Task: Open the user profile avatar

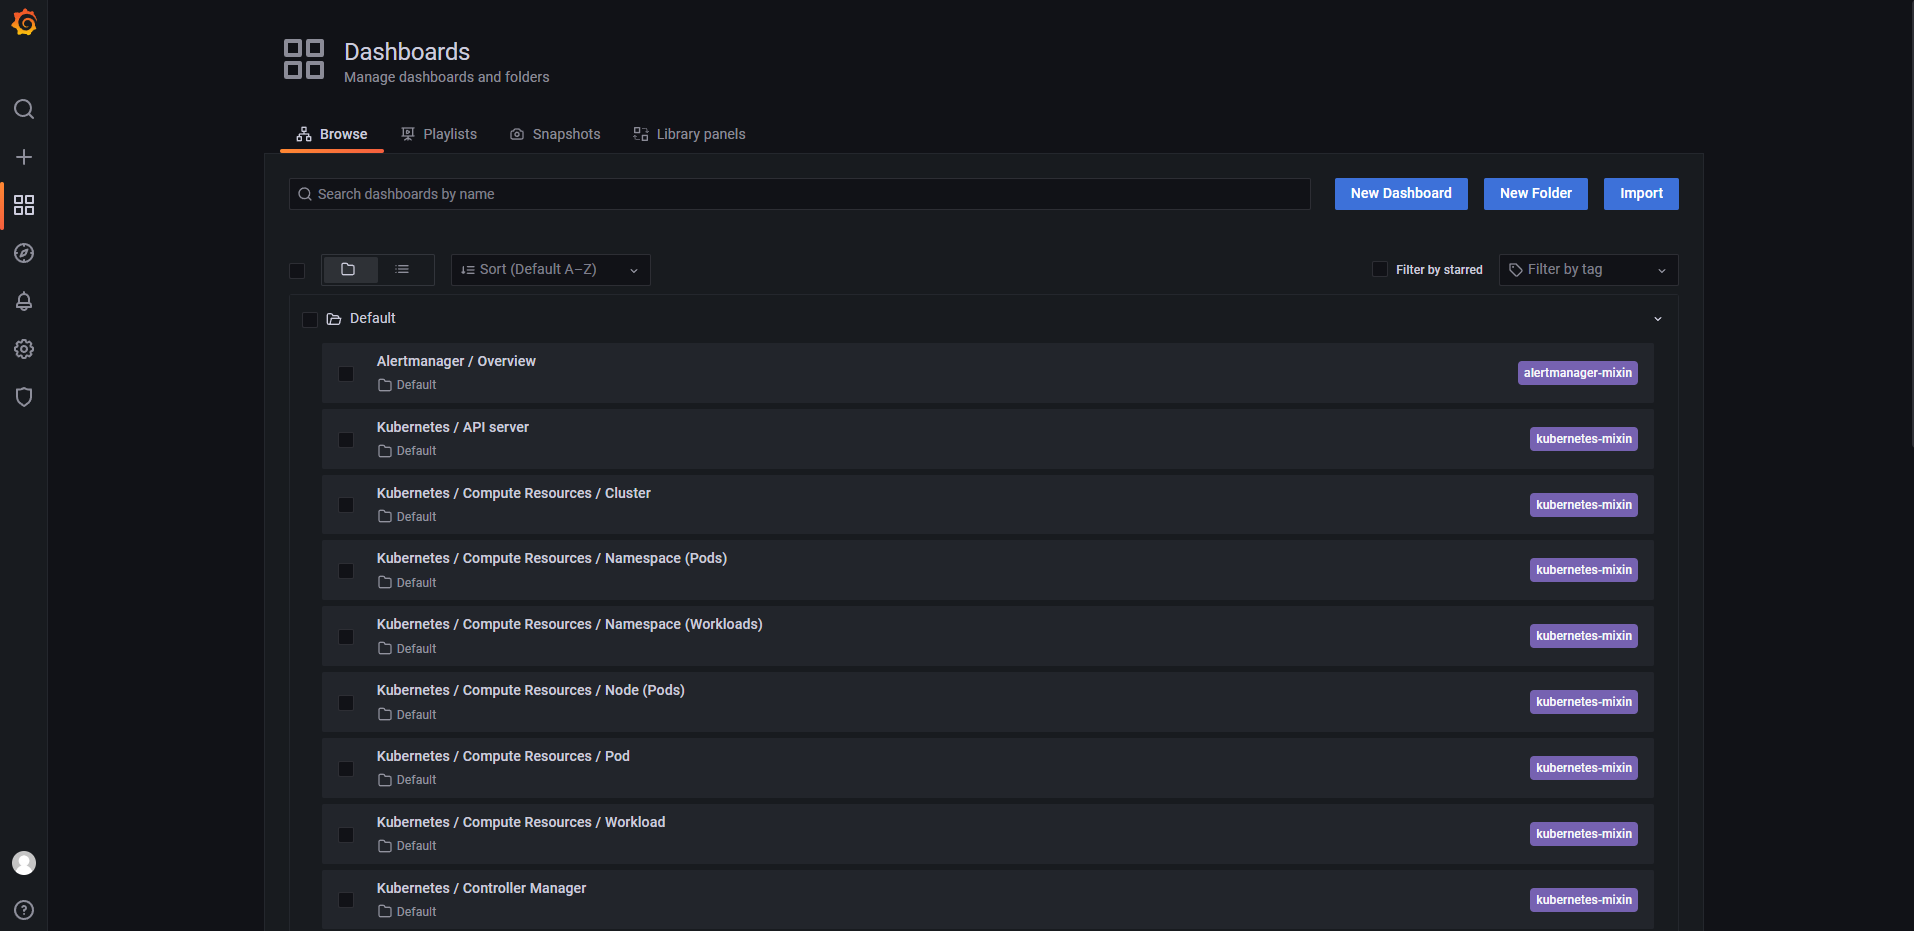Action: [24, 863]
